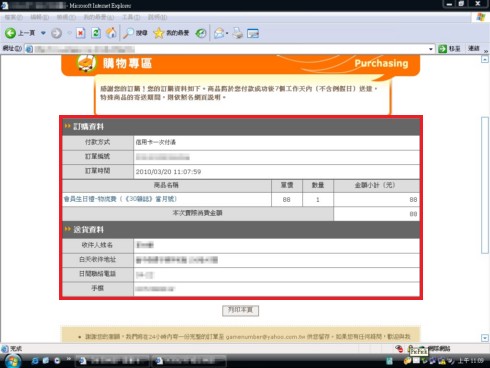Switch to first IE taskbar window button
Viewport: 490px width, 368px height.
113,361
